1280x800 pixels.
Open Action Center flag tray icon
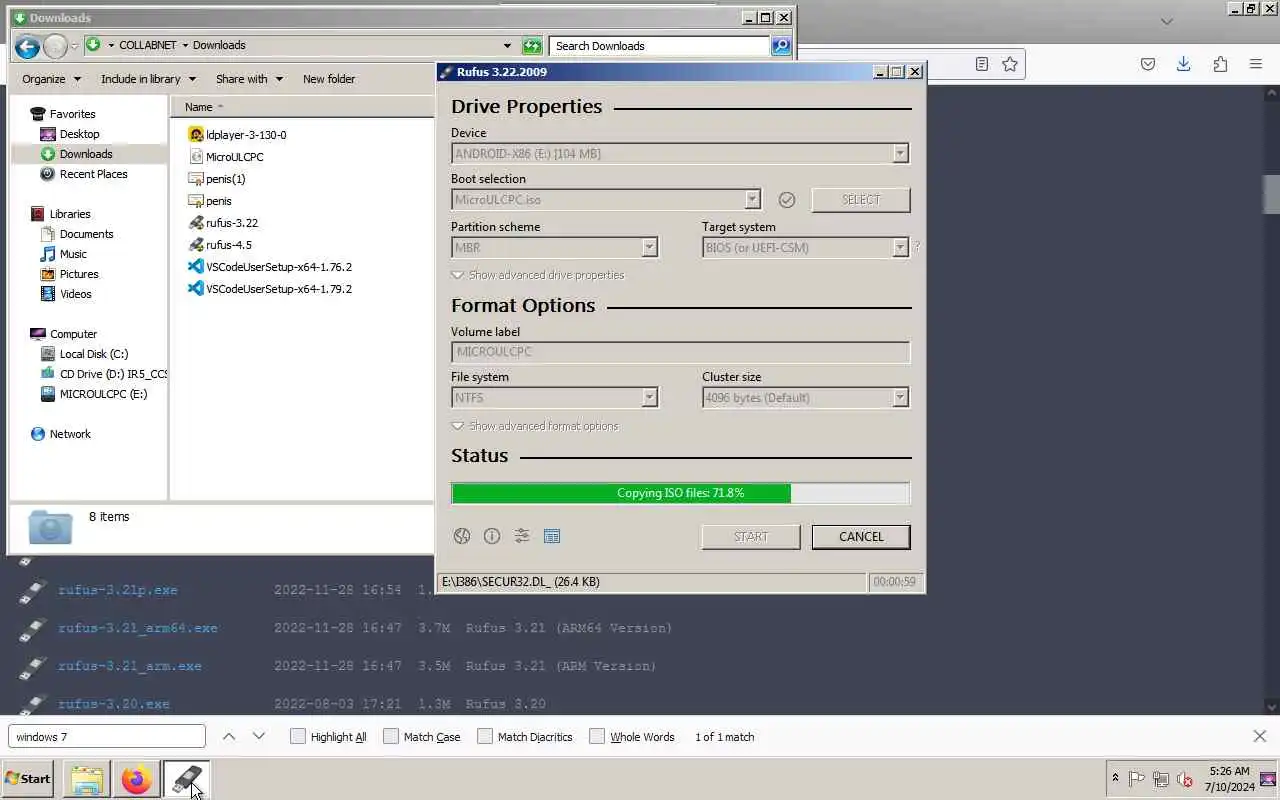pos(1137,779)
